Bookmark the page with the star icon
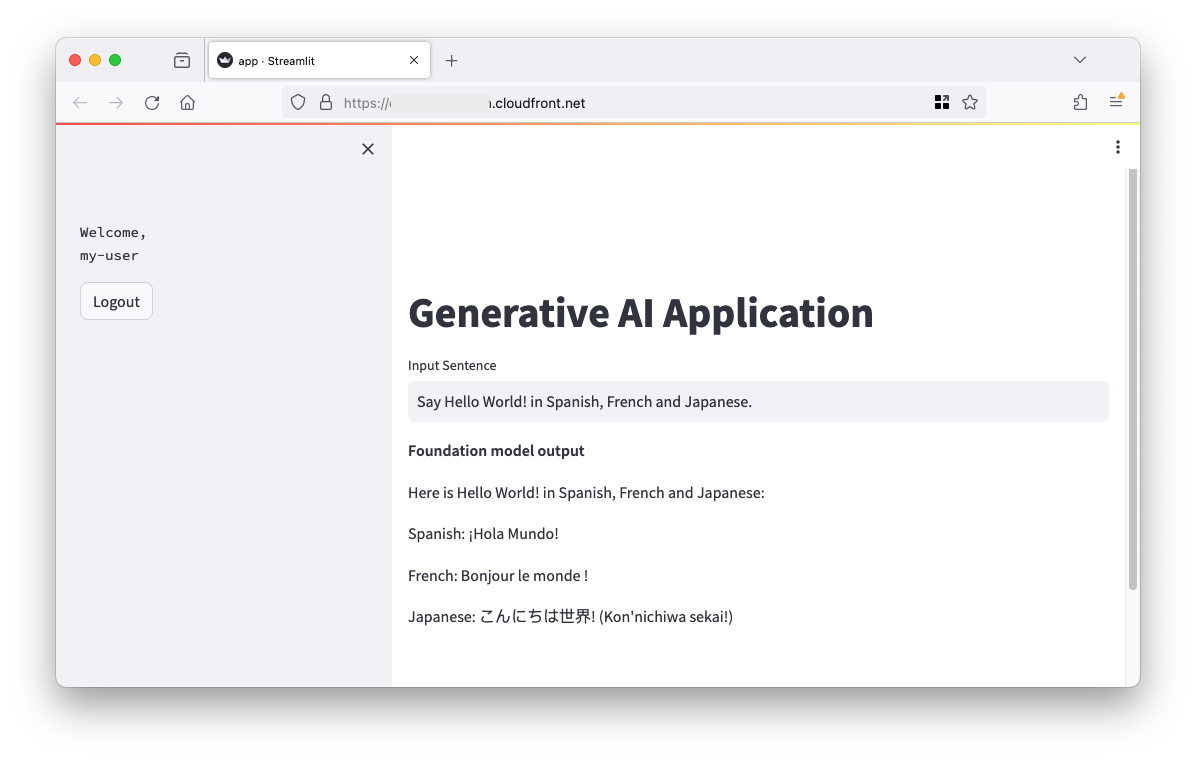The image size is (1196, 761). click(970, 102)
